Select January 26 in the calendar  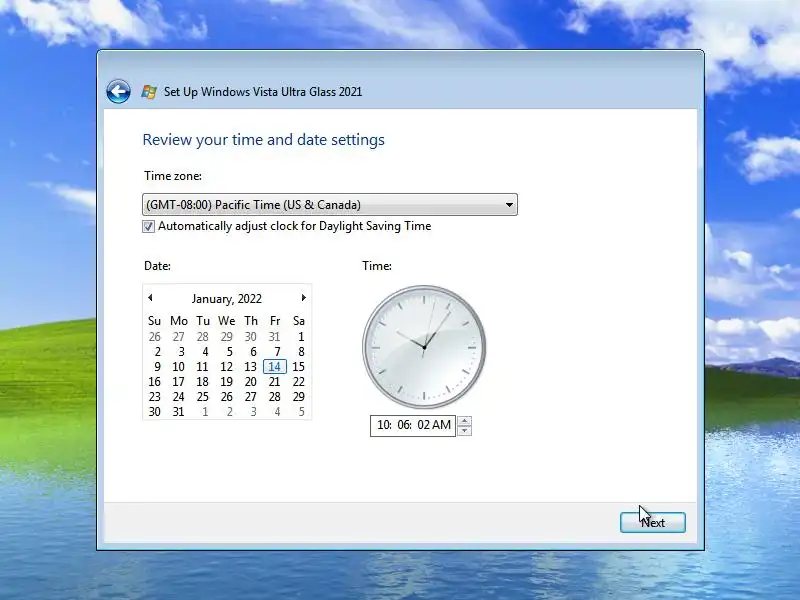pyautogui.click(x=227, y=396)
